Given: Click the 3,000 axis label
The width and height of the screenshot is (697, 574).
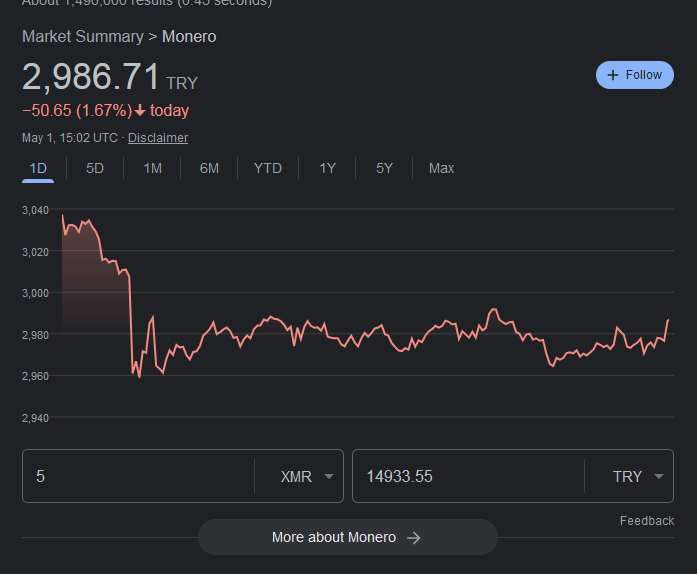Looking at the screenshot, I should tap(36, 293).
